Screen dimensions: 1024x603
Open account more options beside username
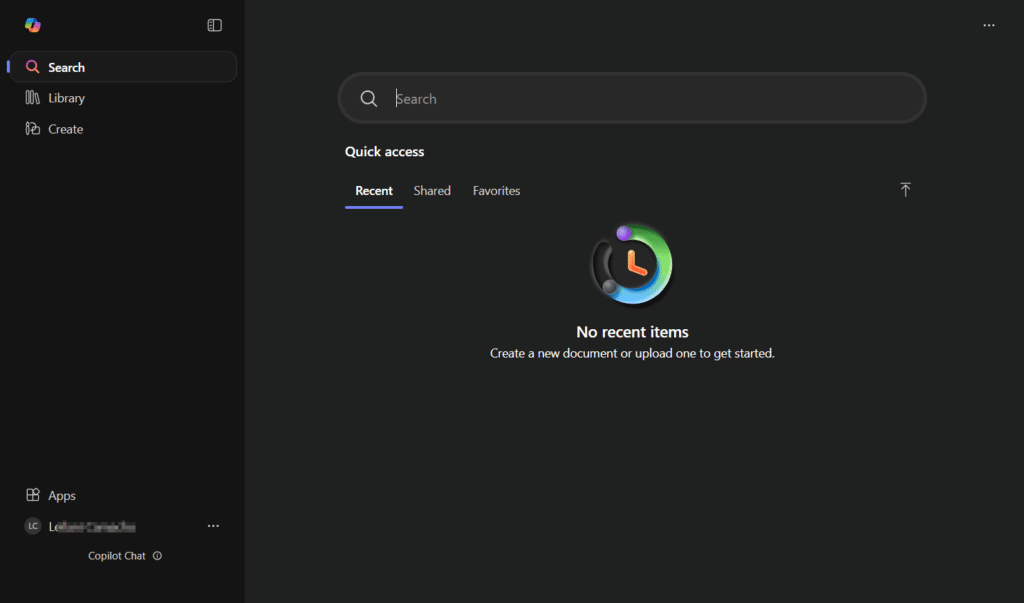click(213, 526)
